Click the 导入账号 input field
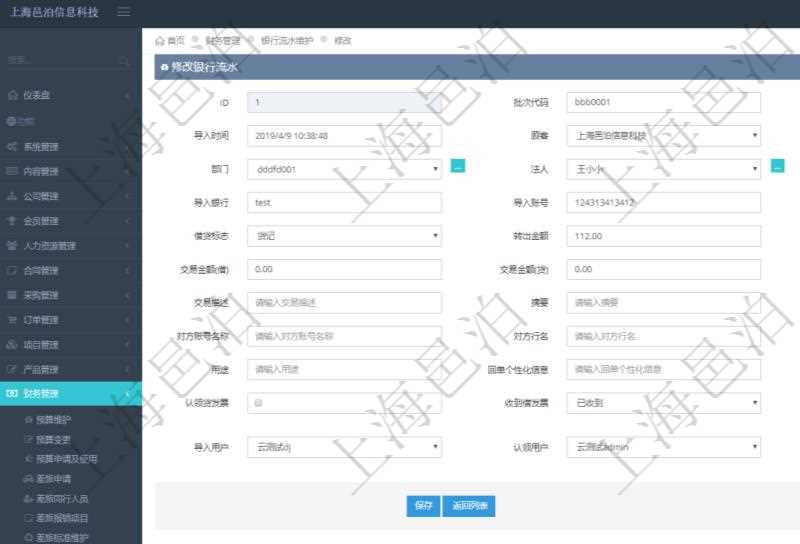 tap(663, 203)
